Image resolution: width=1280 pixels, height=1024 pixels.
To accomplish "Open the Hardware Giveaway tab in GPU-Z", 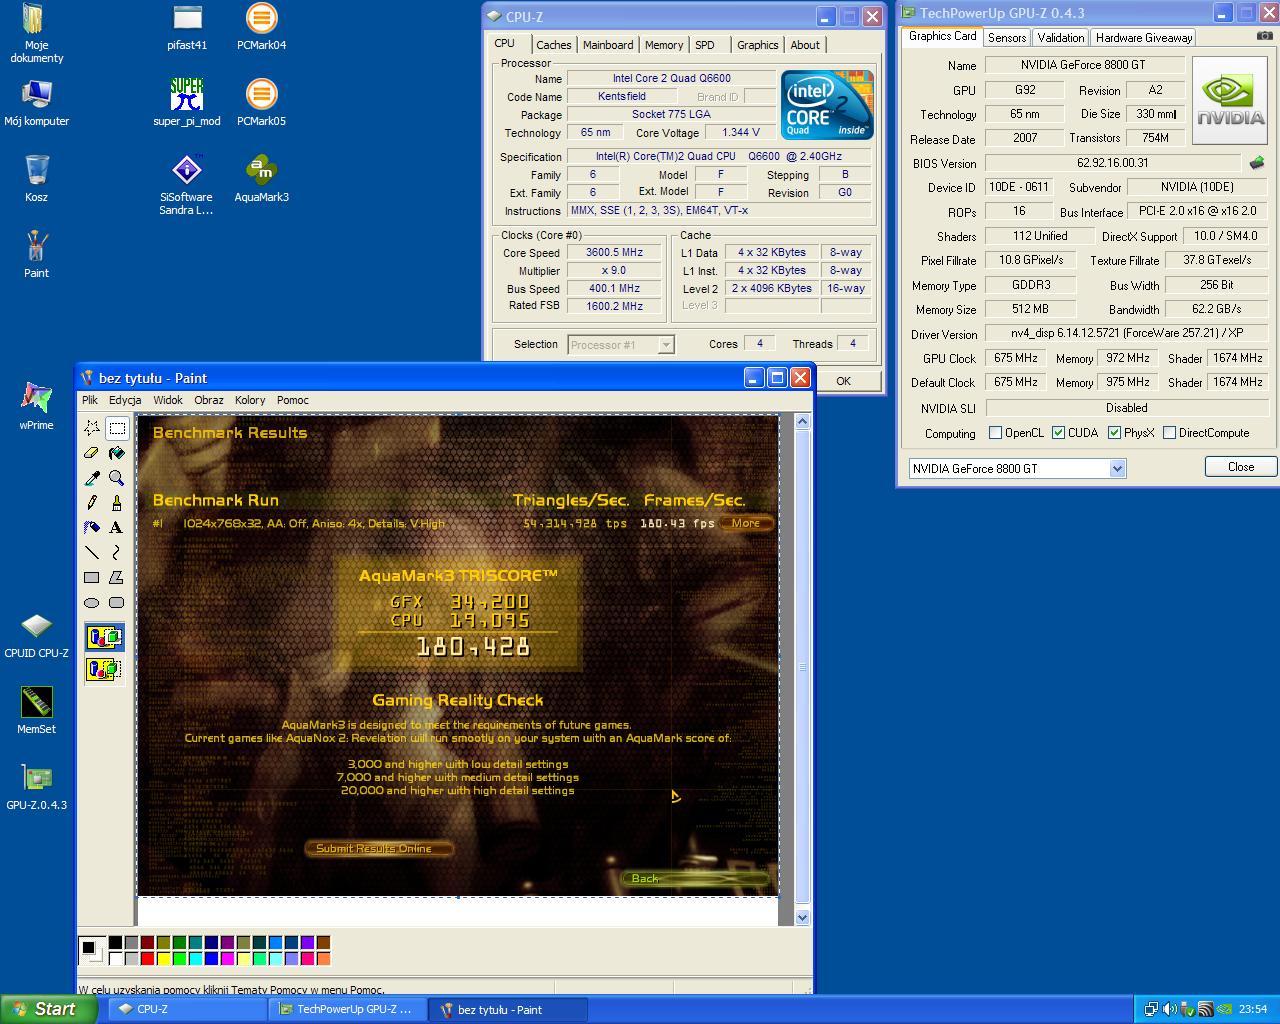I will 1144,38.
